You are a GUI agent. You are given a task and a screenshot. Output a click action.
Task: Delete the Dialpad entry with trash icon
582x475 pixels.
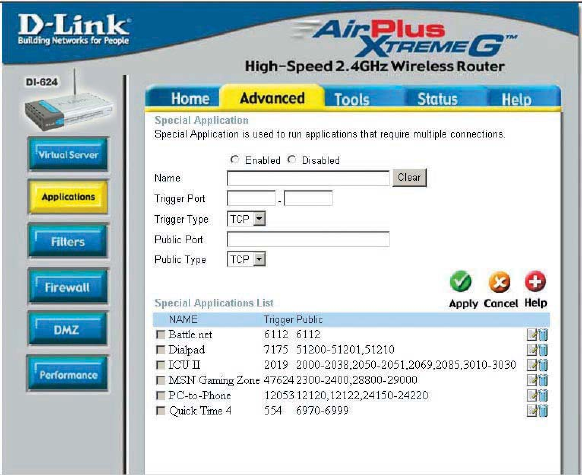click(542, 350)
